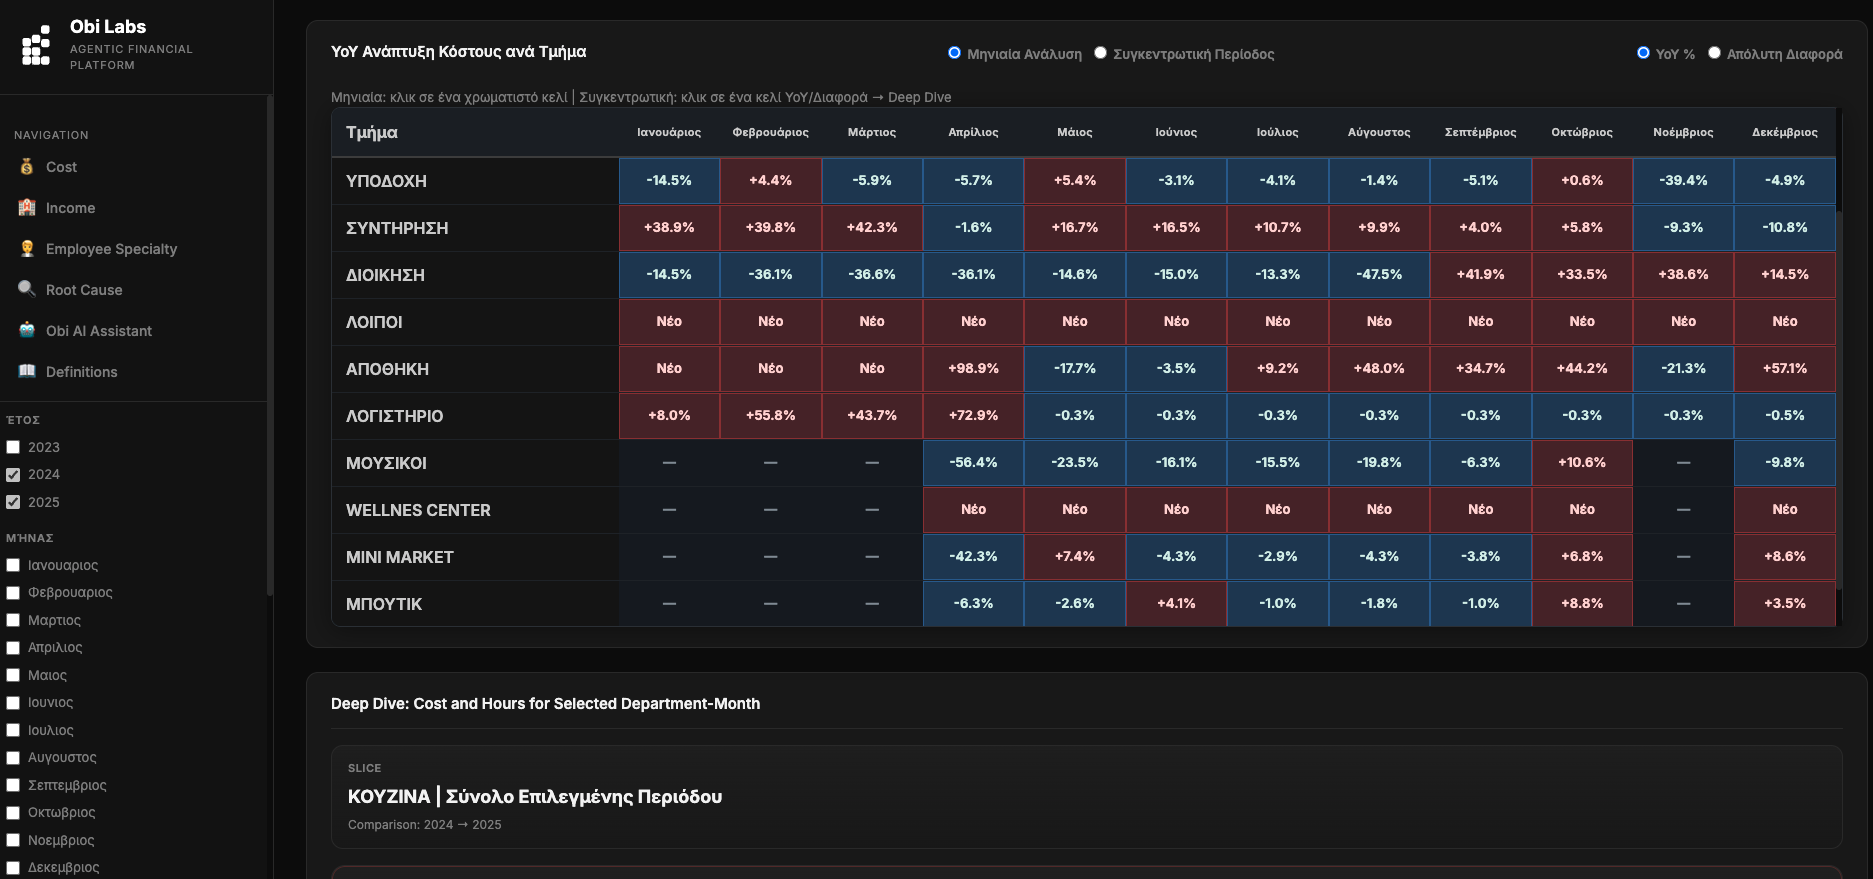Click the ΚΟΥΖΙΝΑ slice heading
Image resolution: width=1873 pixels, height=879 pixels.
point(535,797)
